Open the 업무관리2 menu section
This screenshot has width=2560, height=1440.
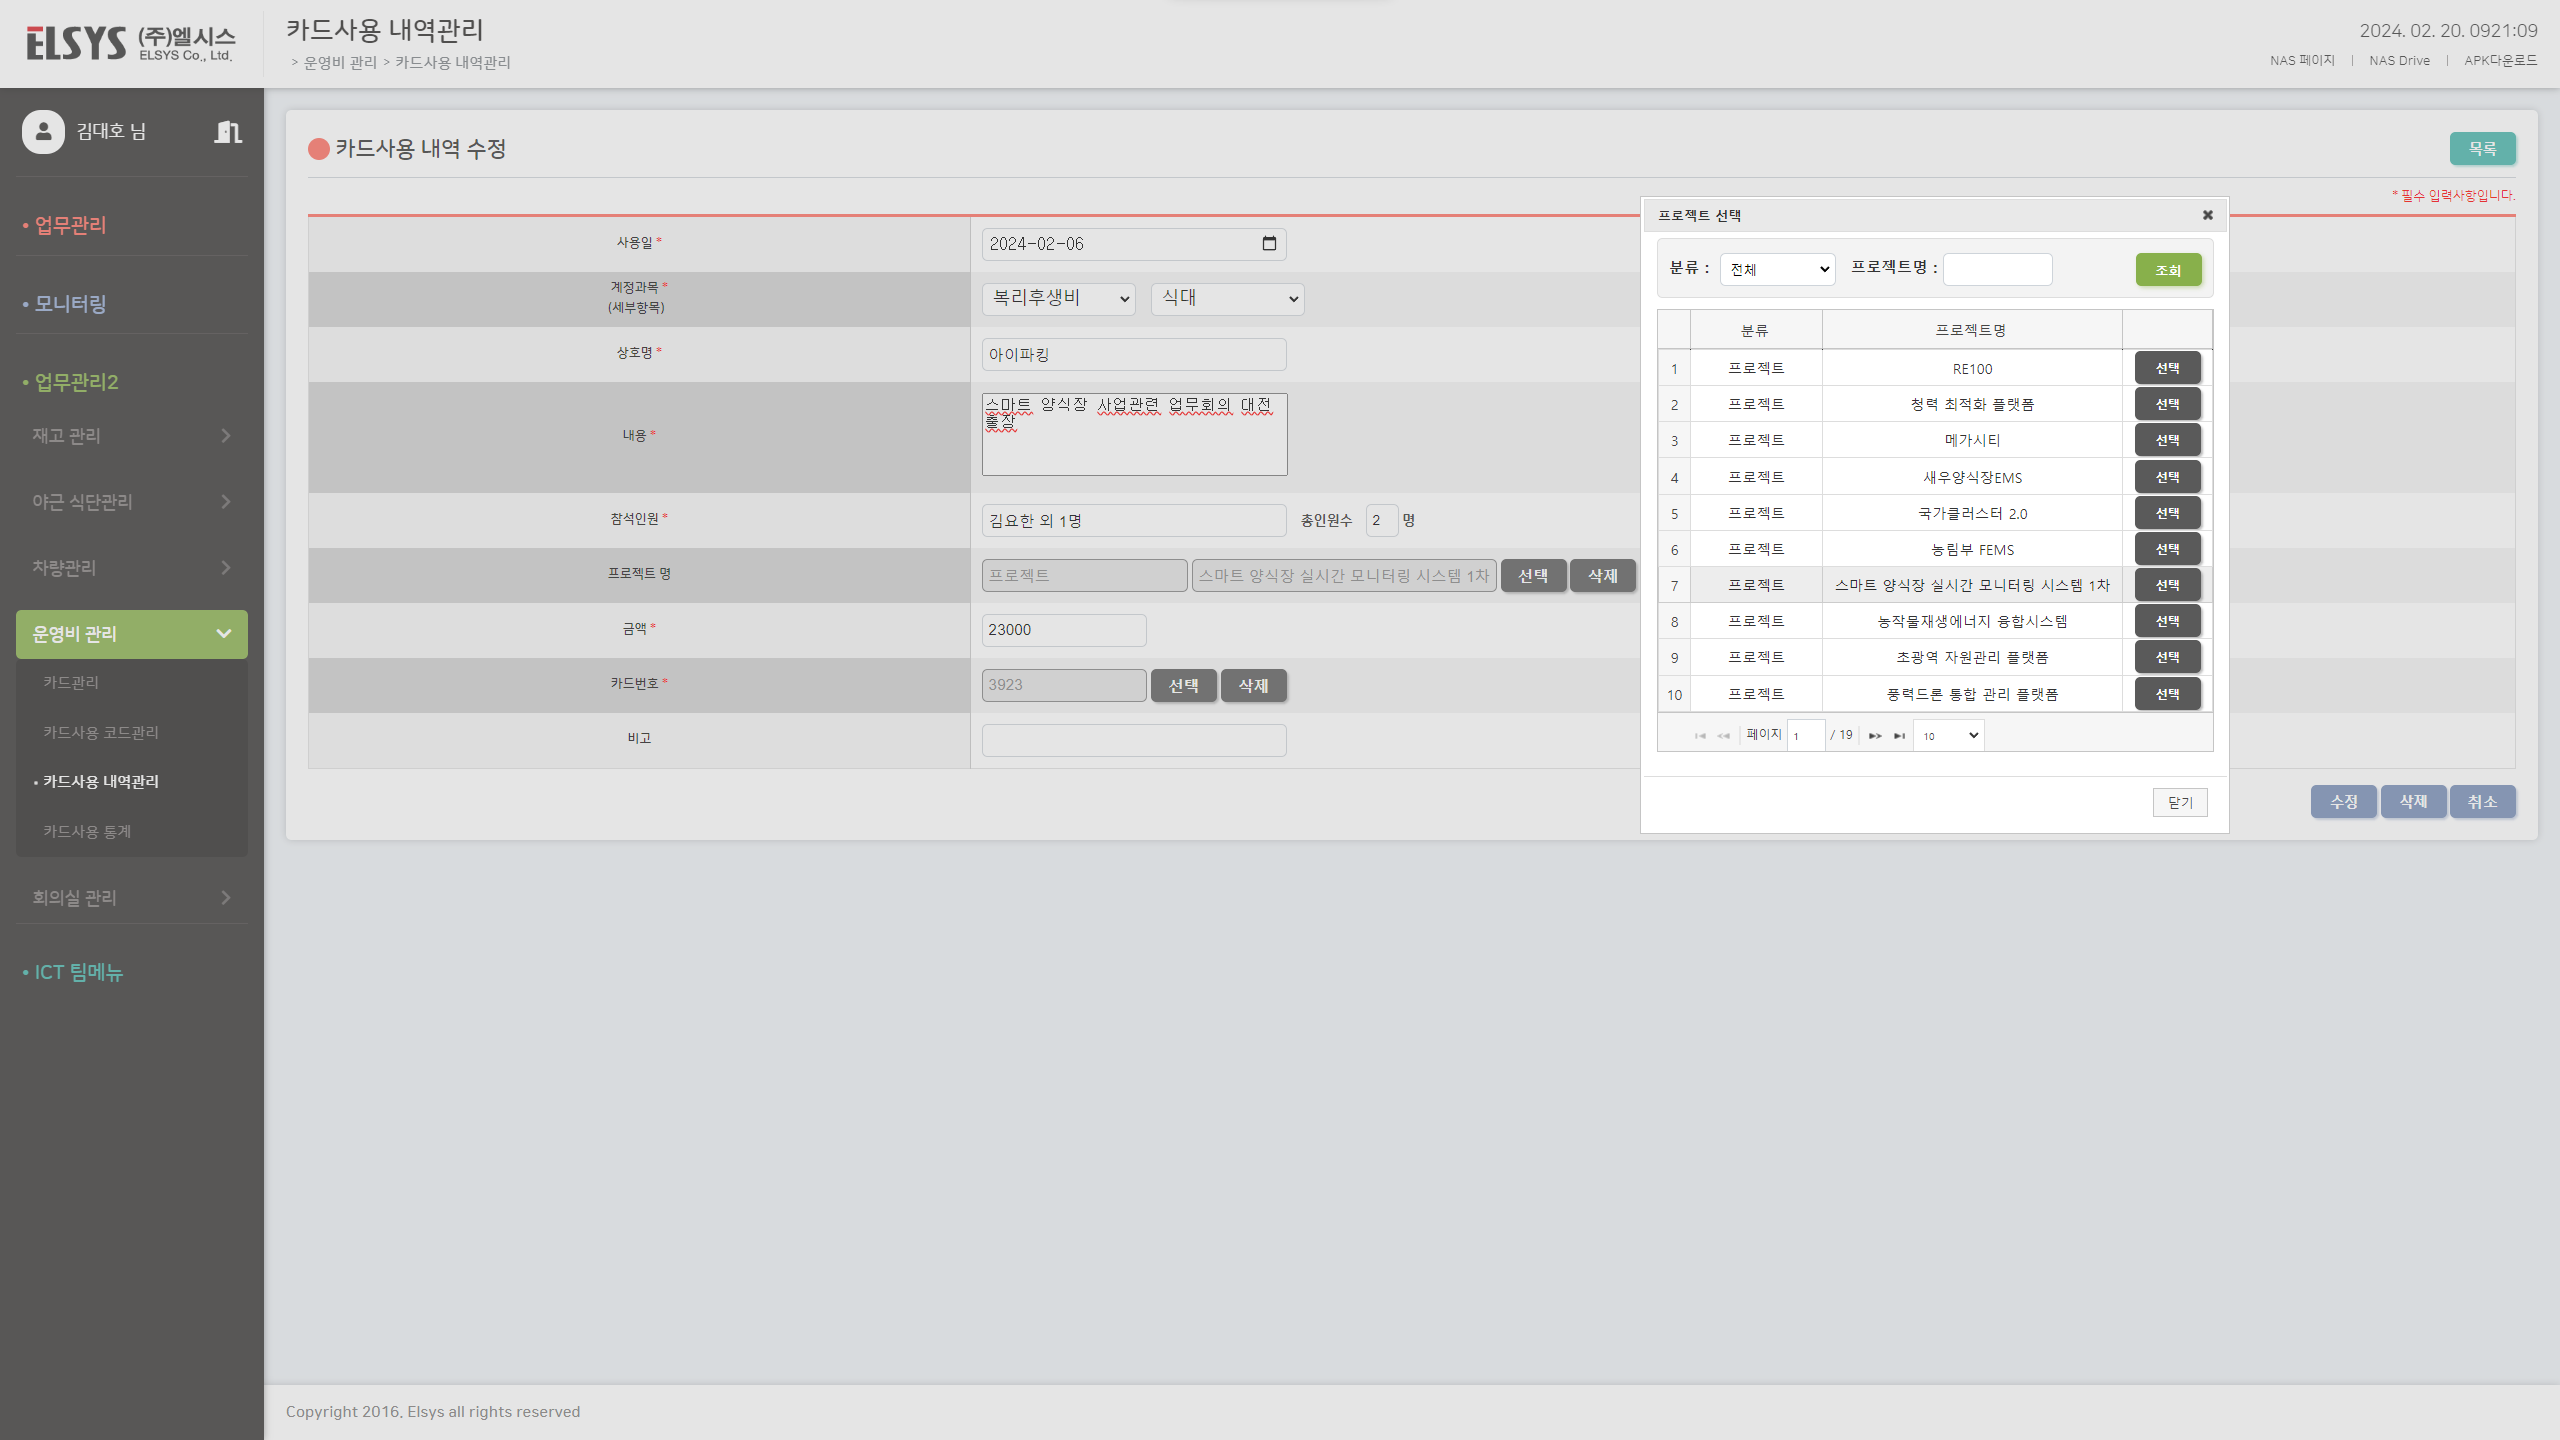pyautogui.click(x=76, y=382)
